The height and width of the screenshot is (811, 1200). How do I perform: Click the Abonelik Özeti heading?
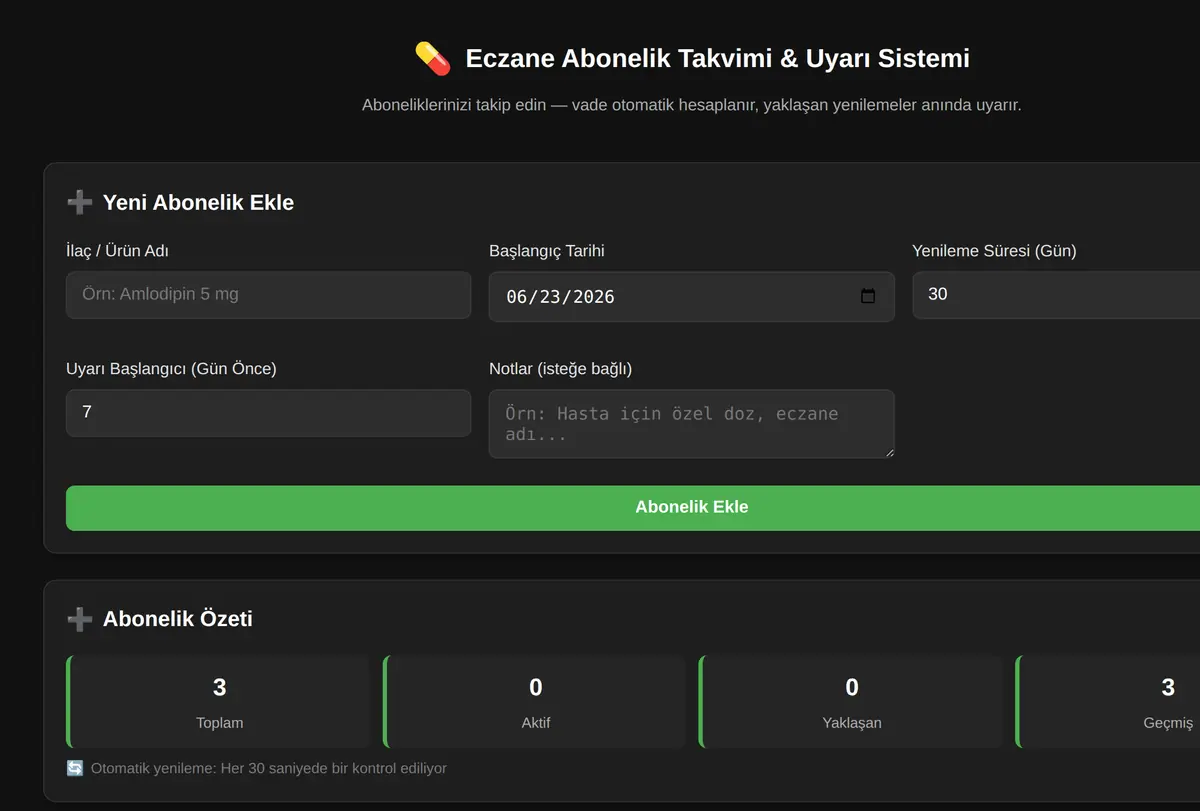click(177, 619)
